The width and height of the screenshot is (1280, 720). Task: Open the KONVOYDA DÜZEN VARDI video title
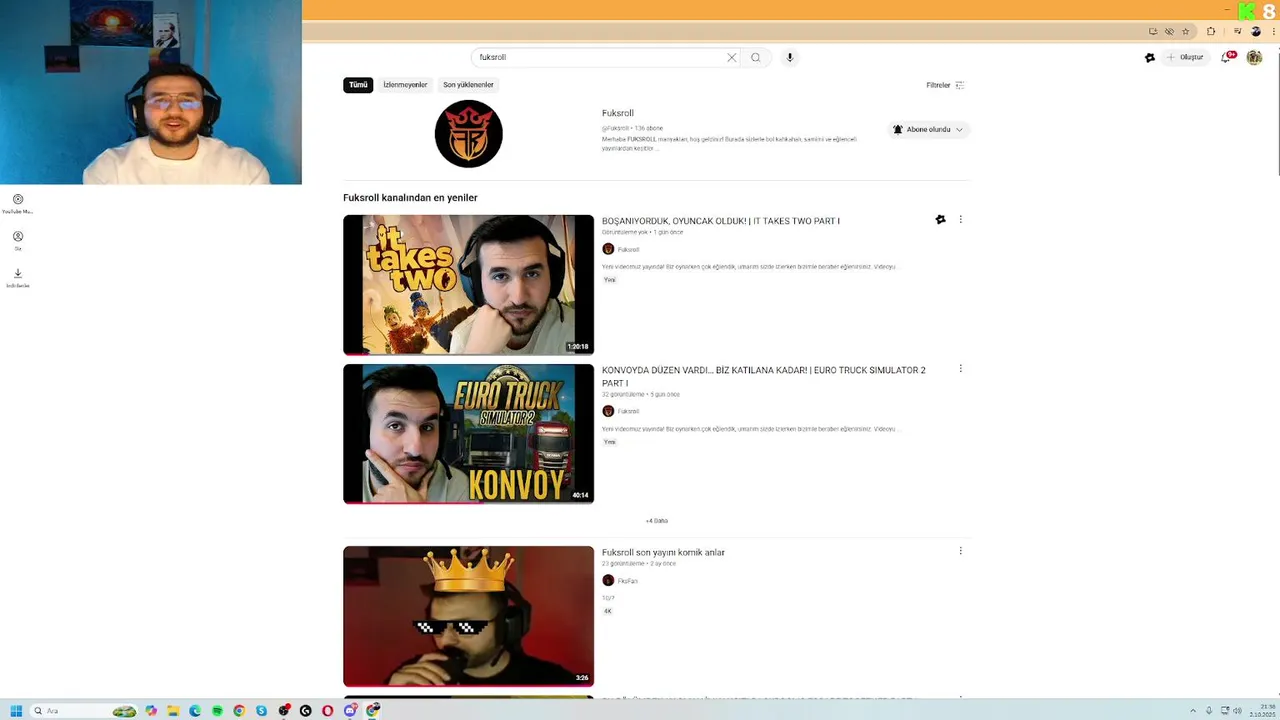click(764, 376)
